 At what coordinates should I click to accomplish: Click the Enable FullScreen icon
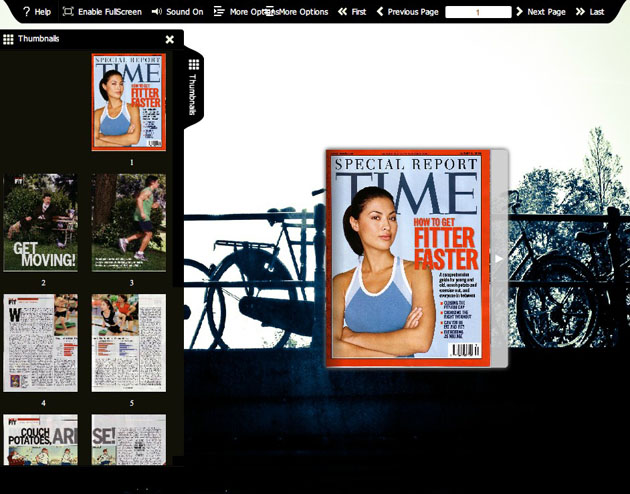click(68, 11)
